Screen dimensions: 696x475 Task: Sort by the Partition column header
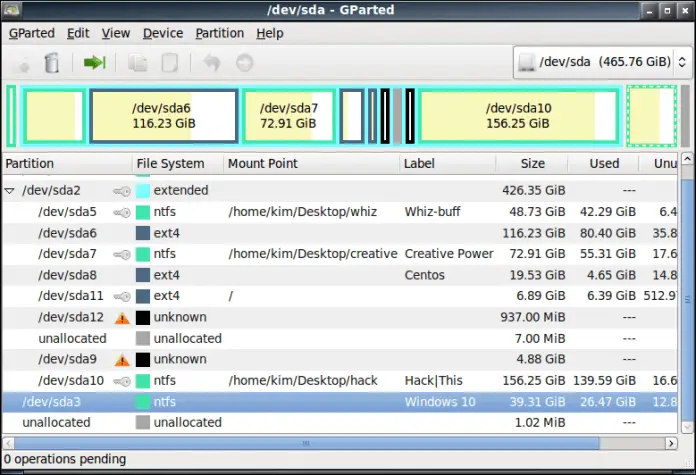tap(67, 163)
